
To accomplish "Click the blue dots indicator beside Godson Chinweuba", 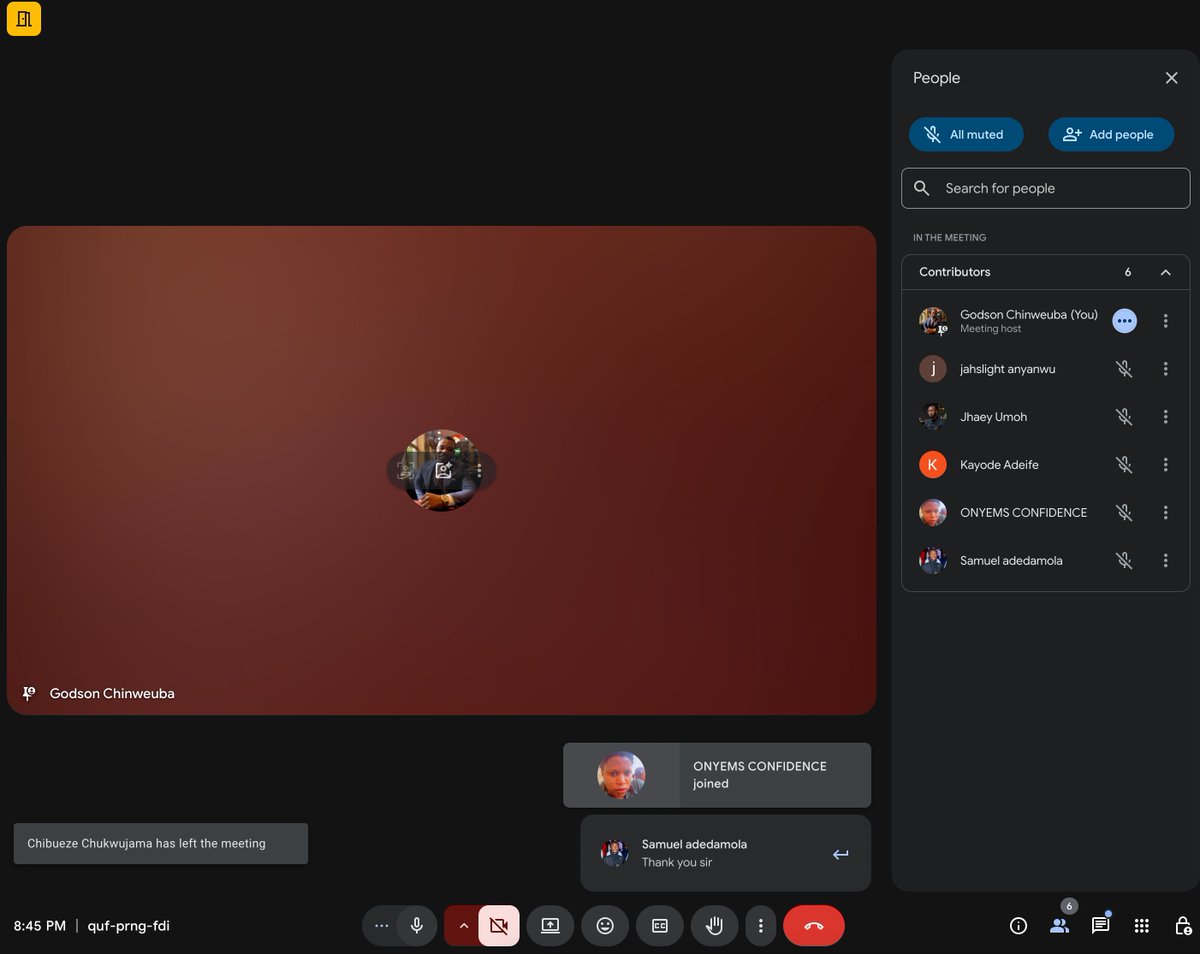I will (1125, 321).
